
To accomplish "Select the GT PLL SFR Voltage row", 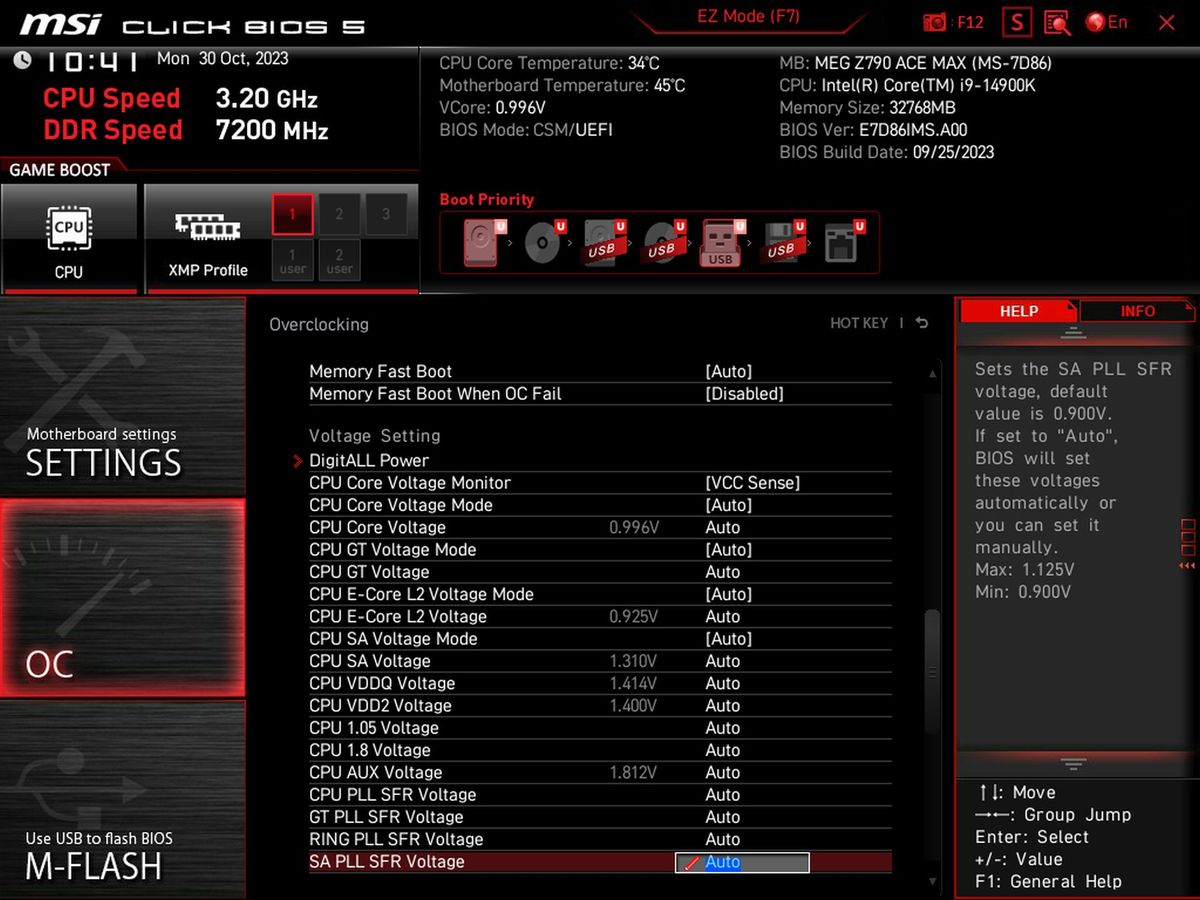I will [600, 817].
